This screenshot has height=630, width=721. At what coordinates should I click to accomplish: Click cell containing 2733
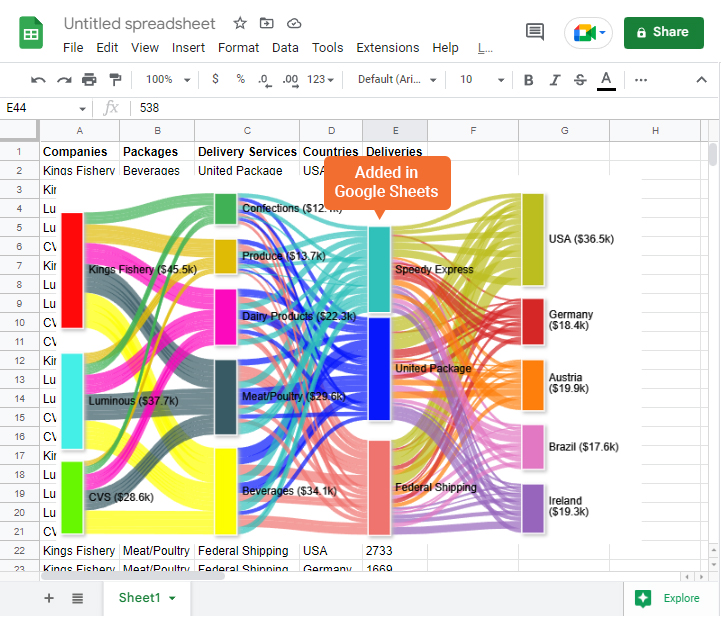(x=395, y=550)
